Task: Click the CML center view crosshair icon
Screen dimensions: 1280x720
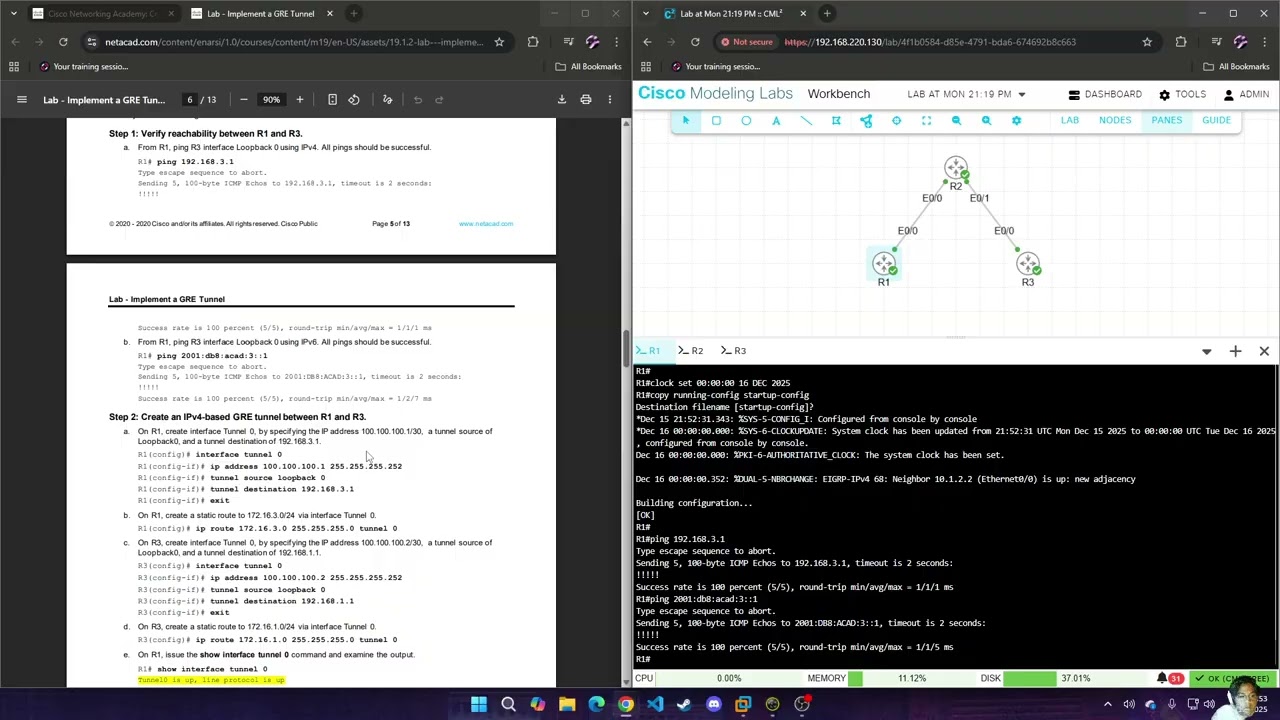Action: pos(896,120)
